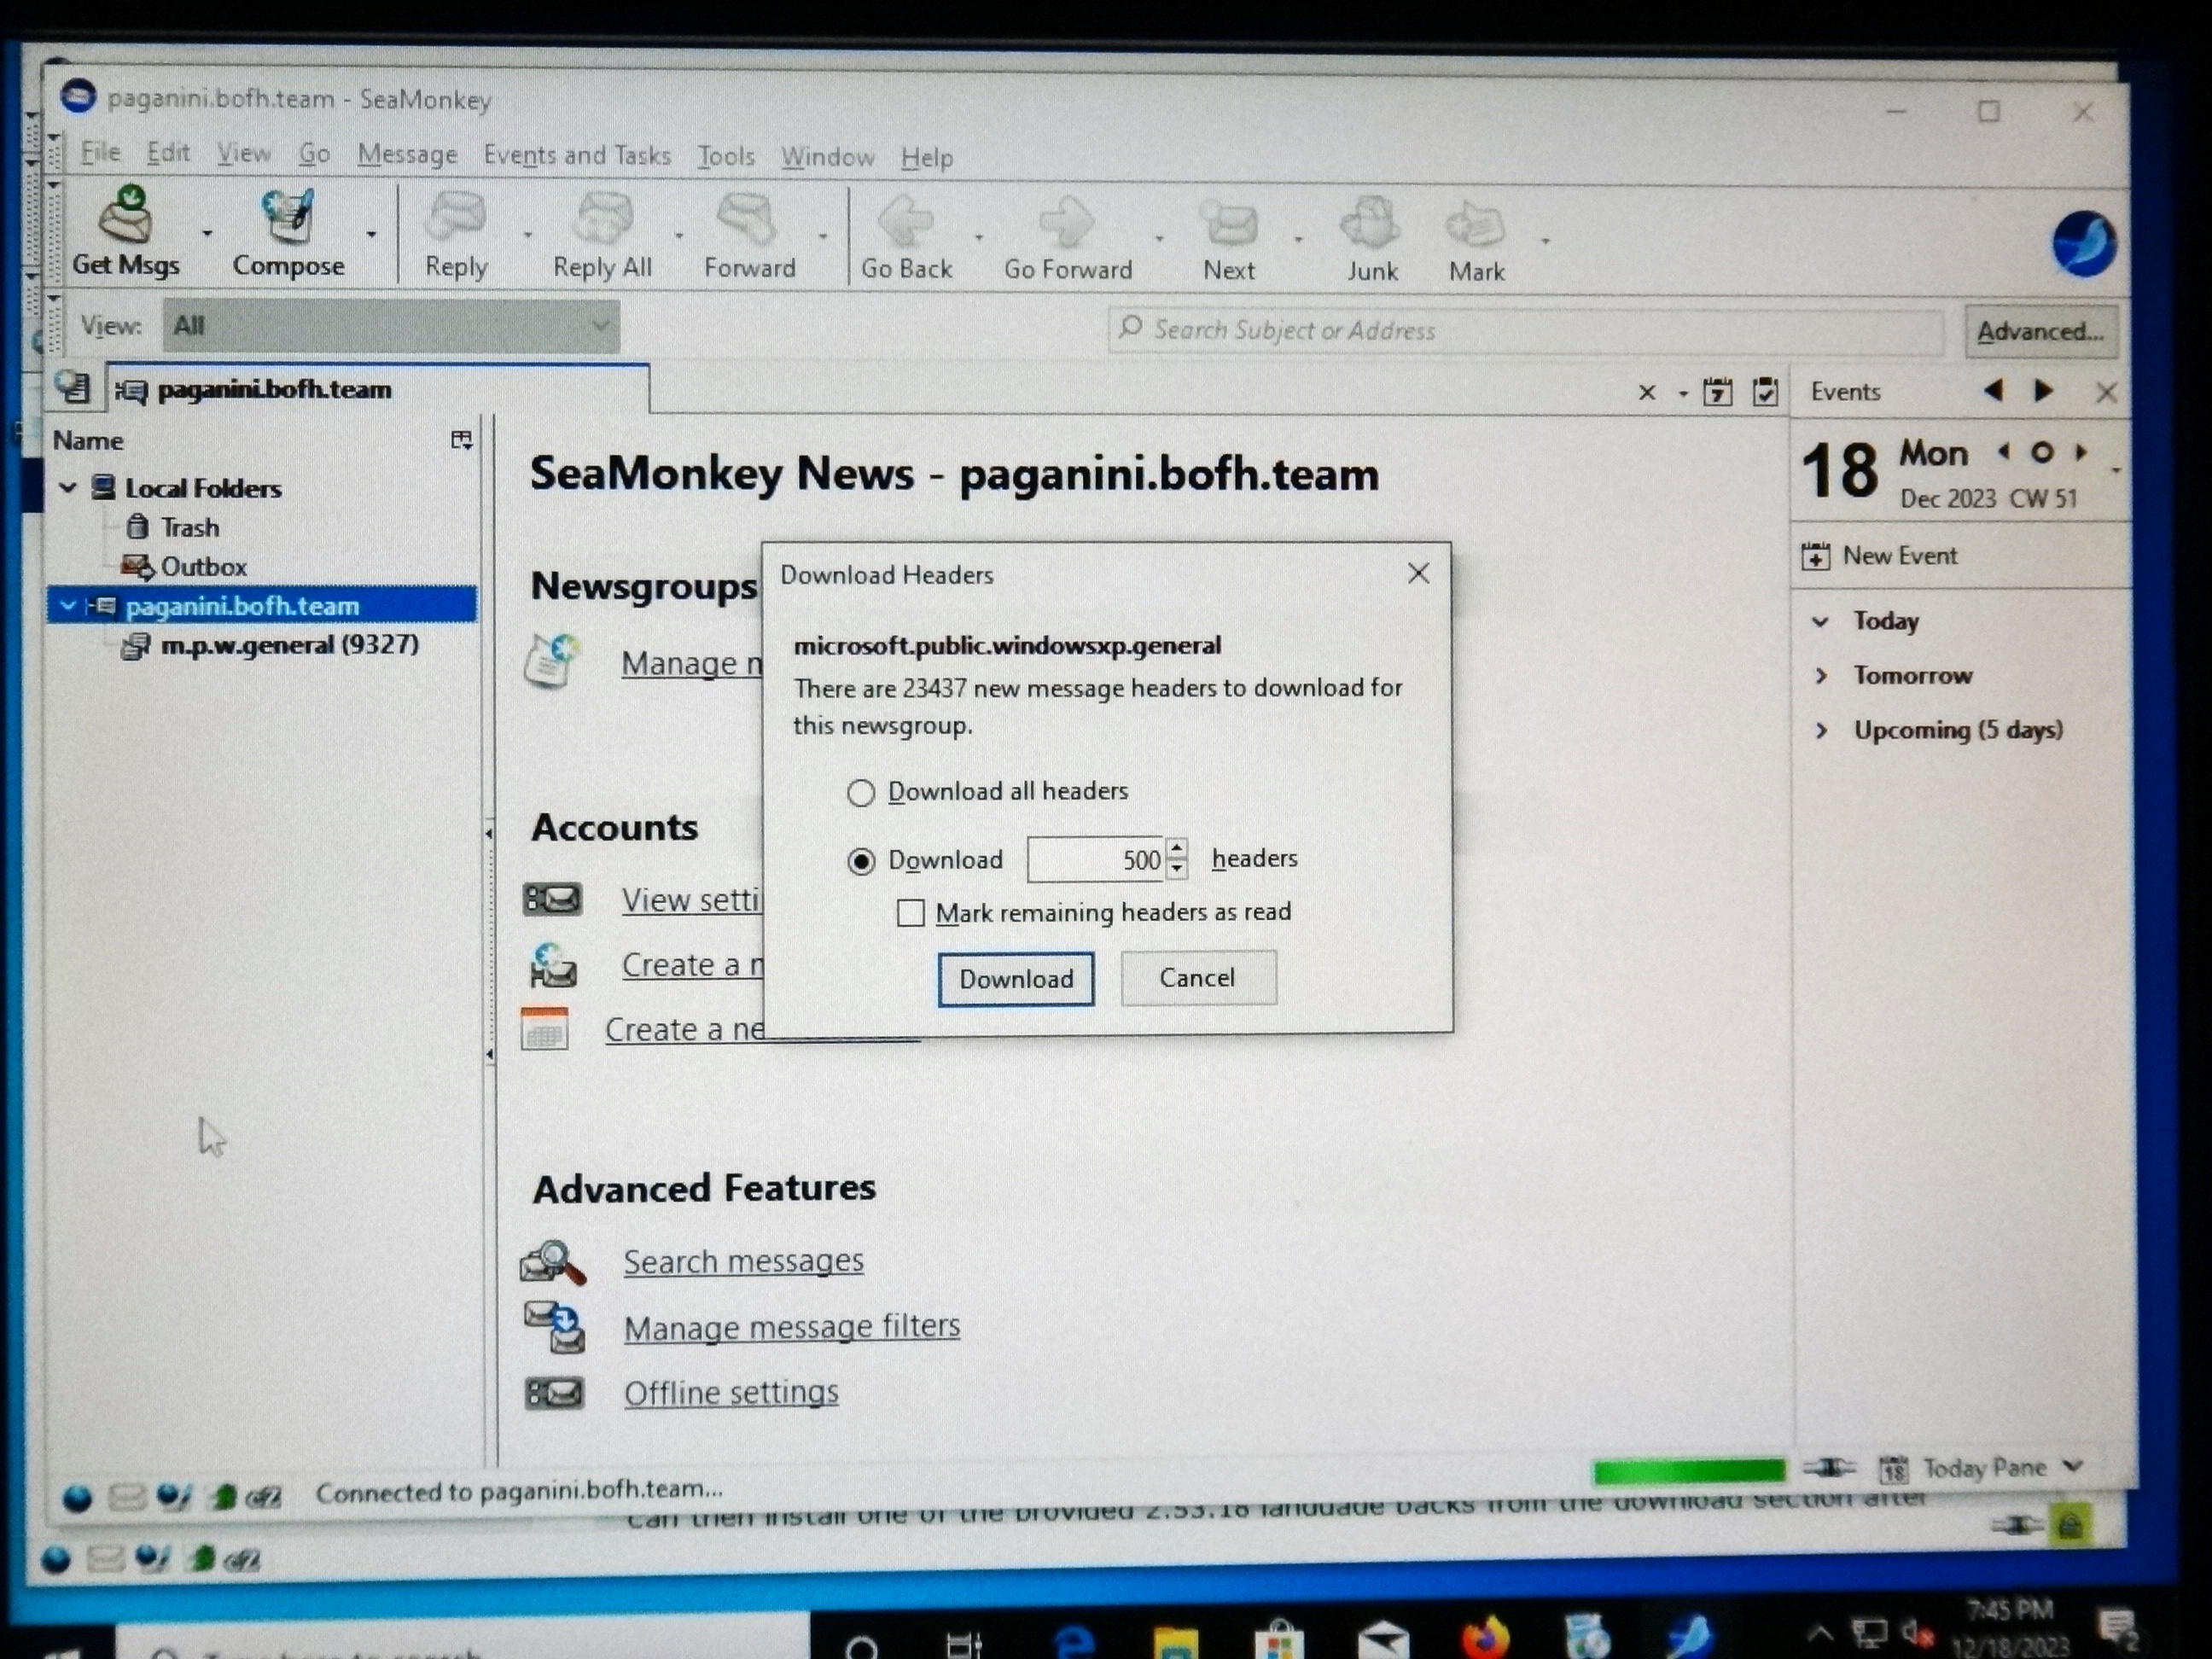2212x1659 pixels.
Task: Collapse the Today events section
Action: (x=1820, y=621)
